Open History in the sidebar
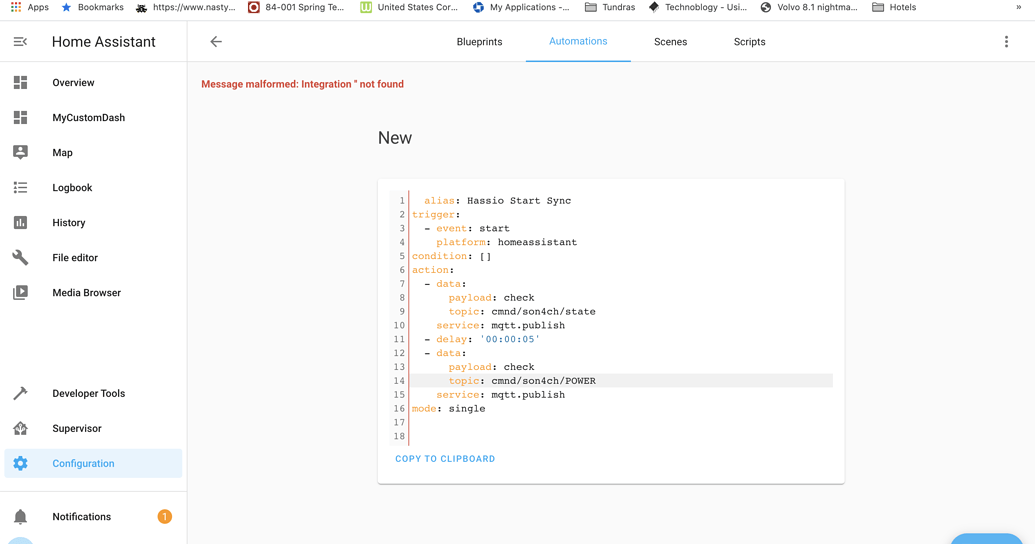 (x=93, y=222)
